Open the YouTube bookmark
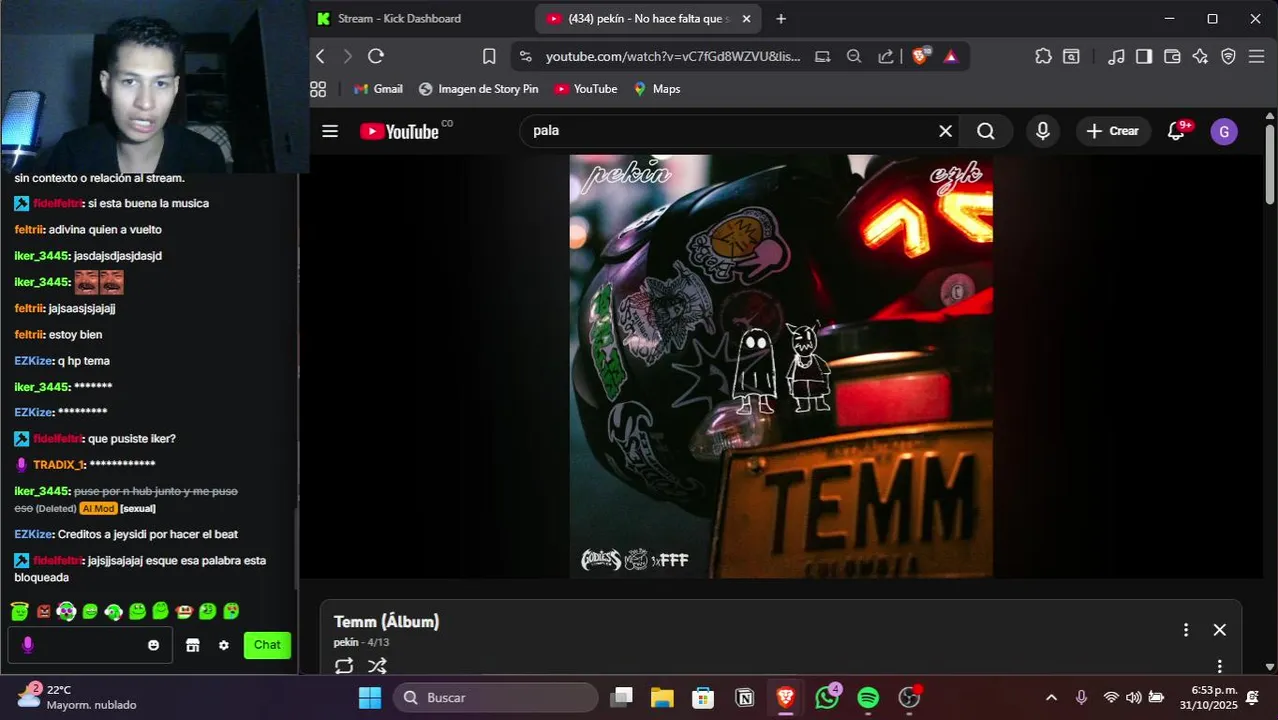The image size is (1278, 720). pos(586,89)
